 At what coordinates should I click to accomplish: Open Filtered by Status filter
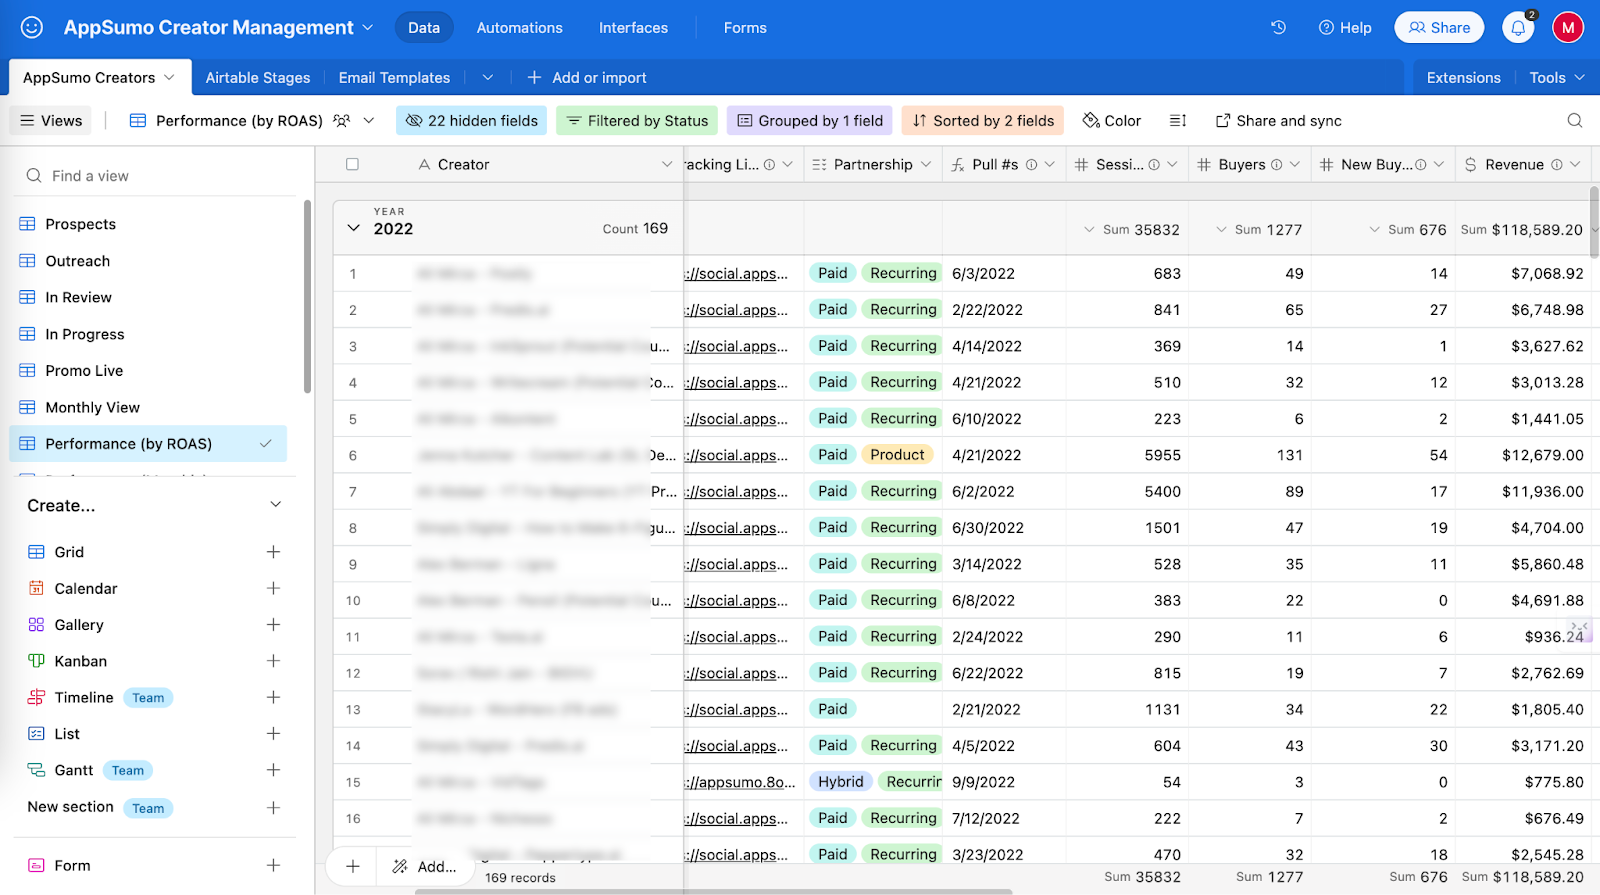(637, 121)
